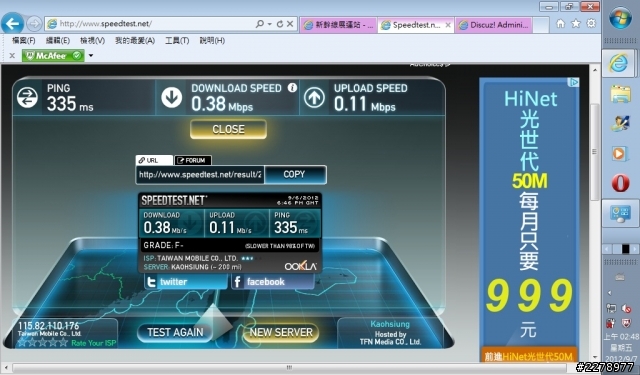Open the File (F) menu
Image resolution: width=640 pixels, height=375 pixels.
[24, 40]
